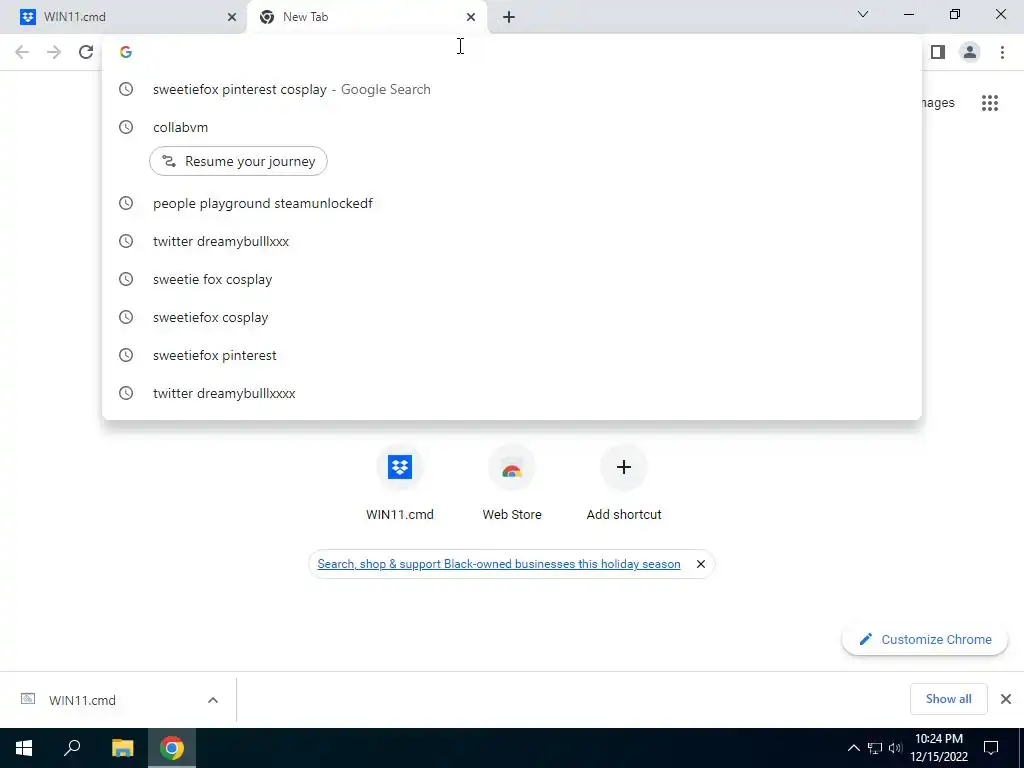
Task: Click the Google logo in omnibox
Action: (x=126, y=52)
